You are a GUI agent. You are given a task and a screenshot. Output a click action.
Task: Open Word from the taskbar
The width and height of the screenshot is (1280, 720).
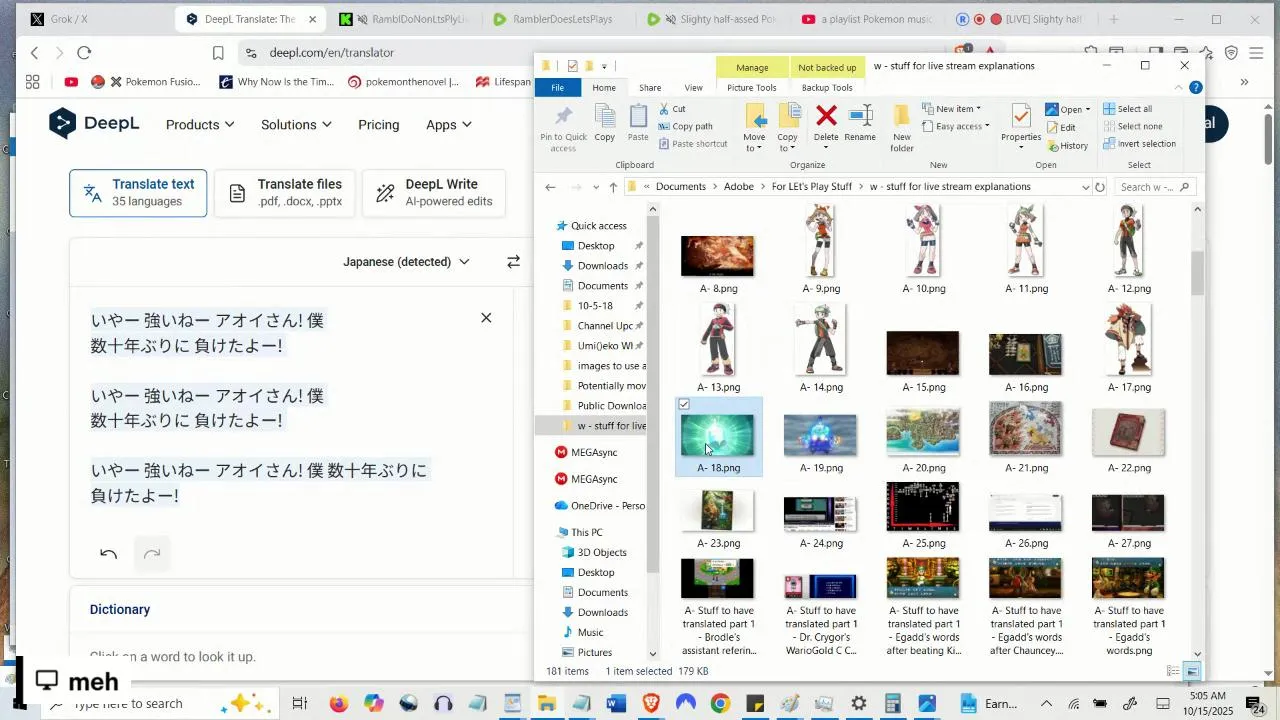(616, 704)
